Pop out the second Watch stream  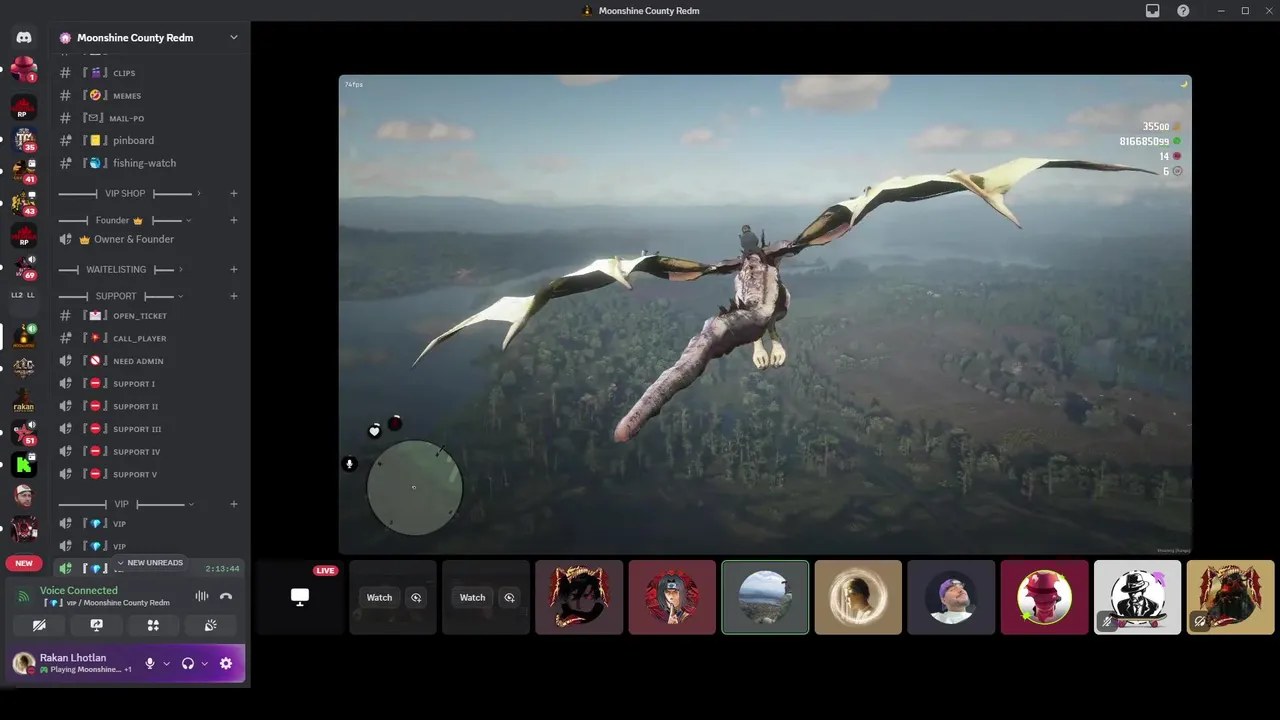point(509,598)
